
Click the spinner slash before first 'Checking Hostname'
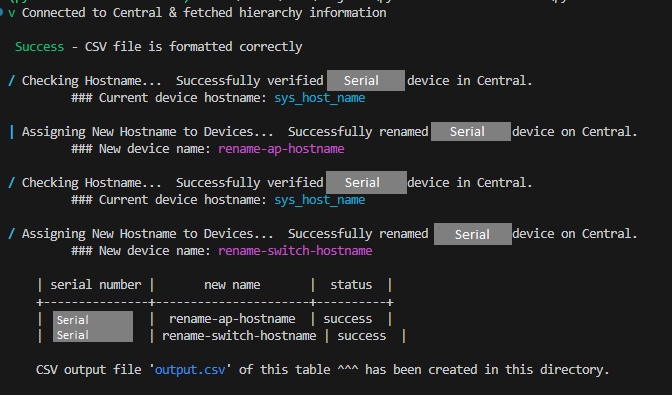tap(12, 81)
